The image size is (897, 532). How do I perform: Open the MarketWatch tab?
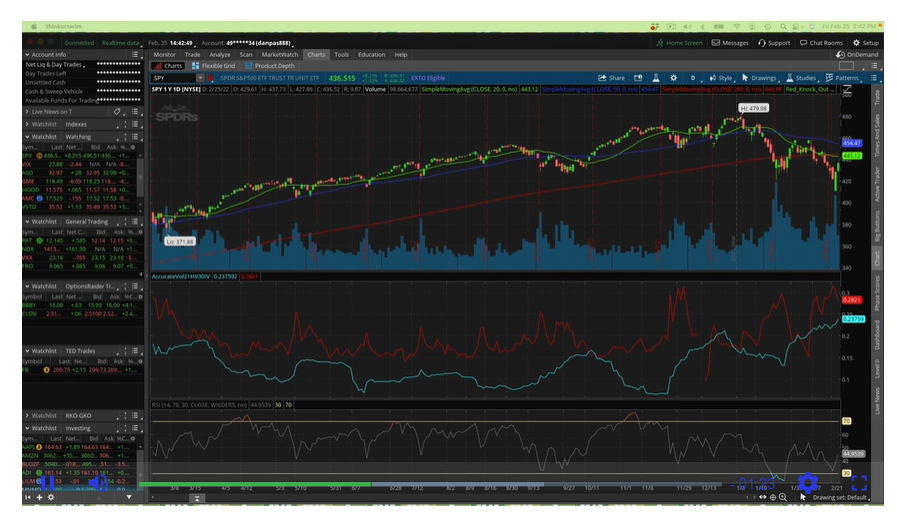(x=280, y=55)
